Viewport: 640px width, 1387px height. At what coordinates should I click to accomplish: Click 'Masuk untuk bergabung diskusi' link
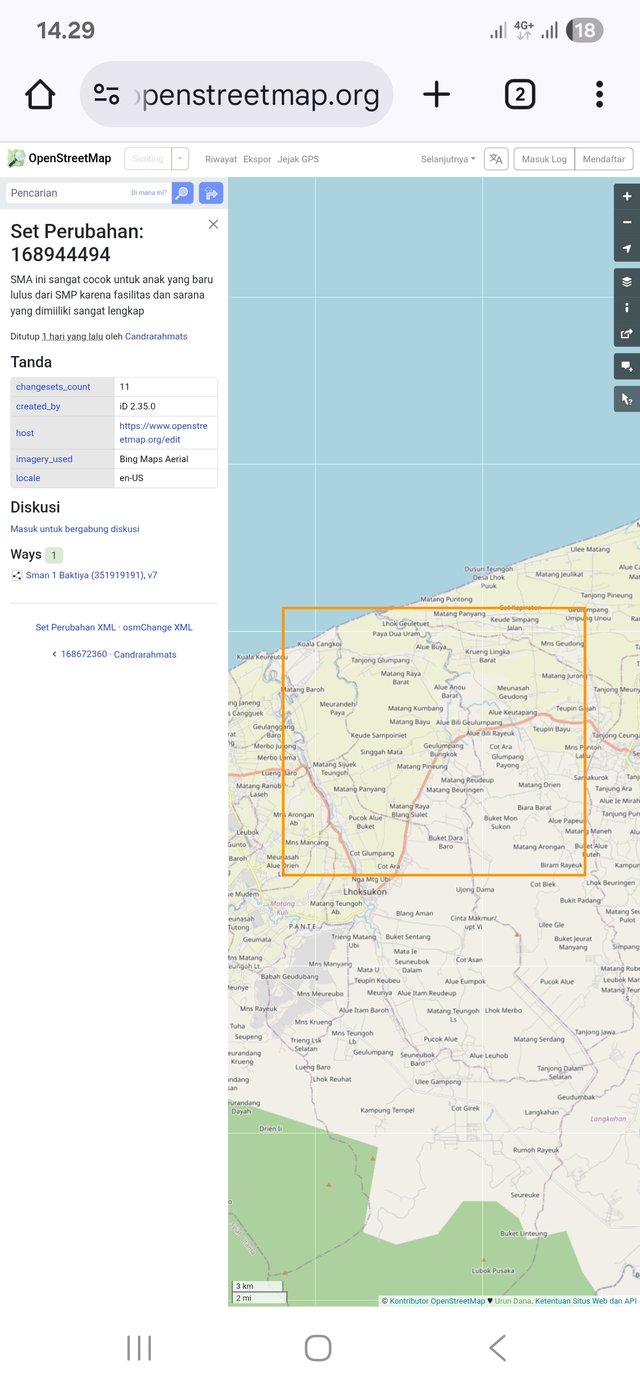75,529
